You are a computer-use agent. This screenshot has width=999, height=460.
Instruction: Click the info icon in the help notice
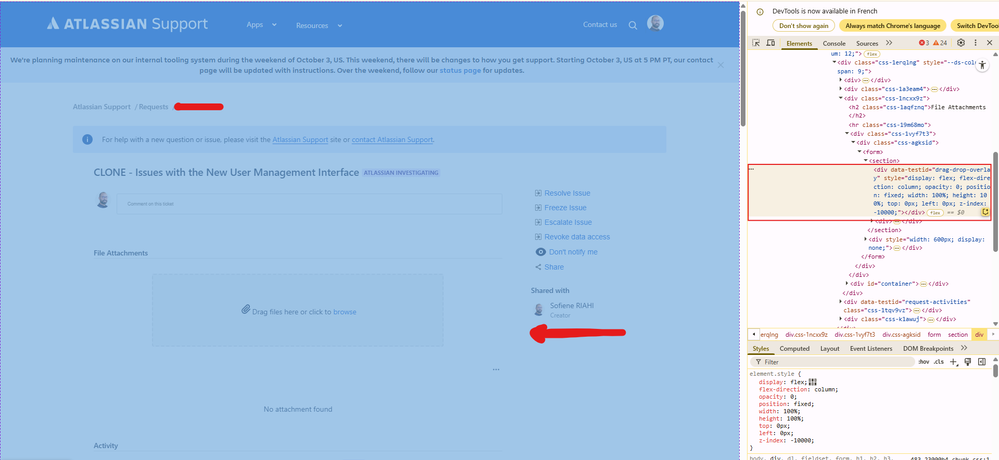[87, 140]
